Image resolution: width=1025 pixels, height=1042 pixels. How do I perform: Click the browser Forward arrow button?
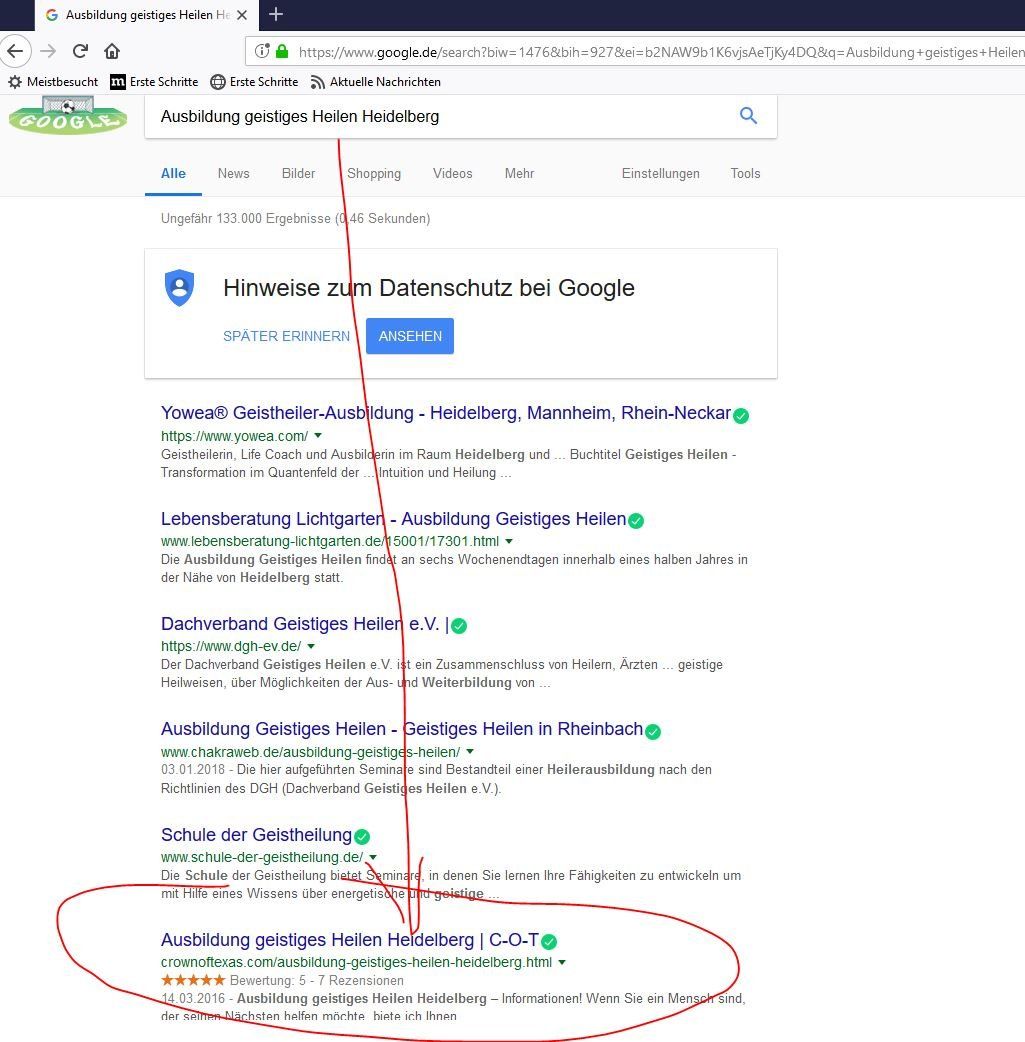[x=48, y=51]
